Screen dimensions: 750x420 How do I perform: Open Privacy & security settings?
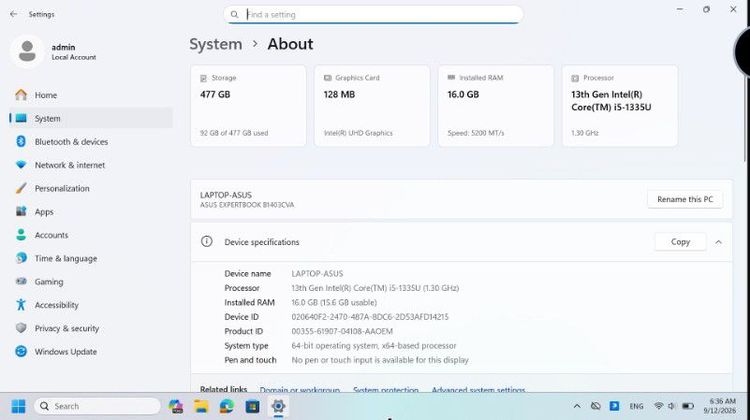(x=91, y=329)
